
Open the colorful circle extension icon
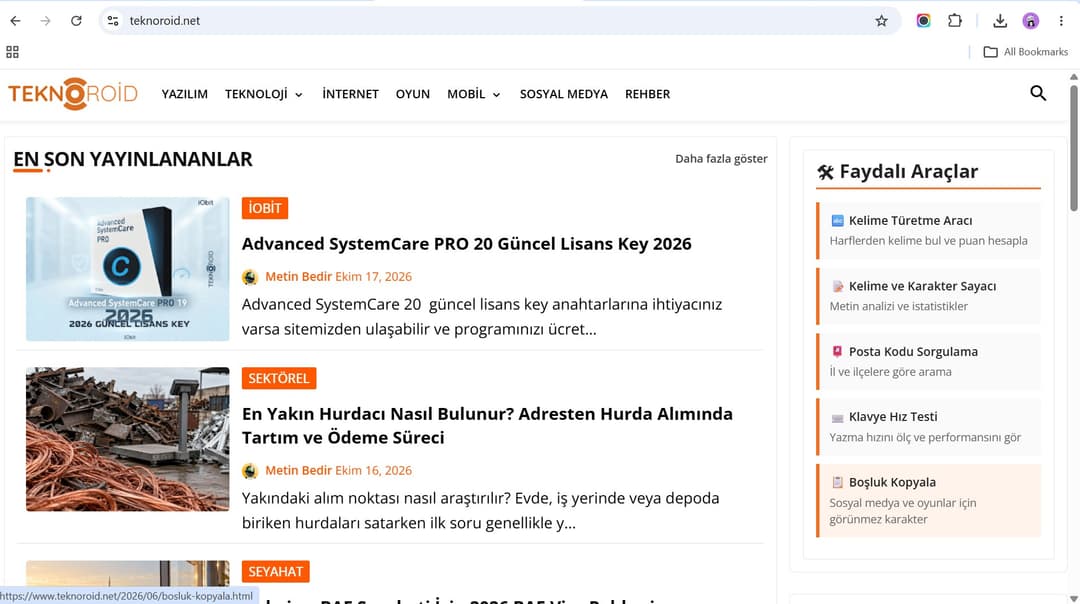[x=924, y=21]
